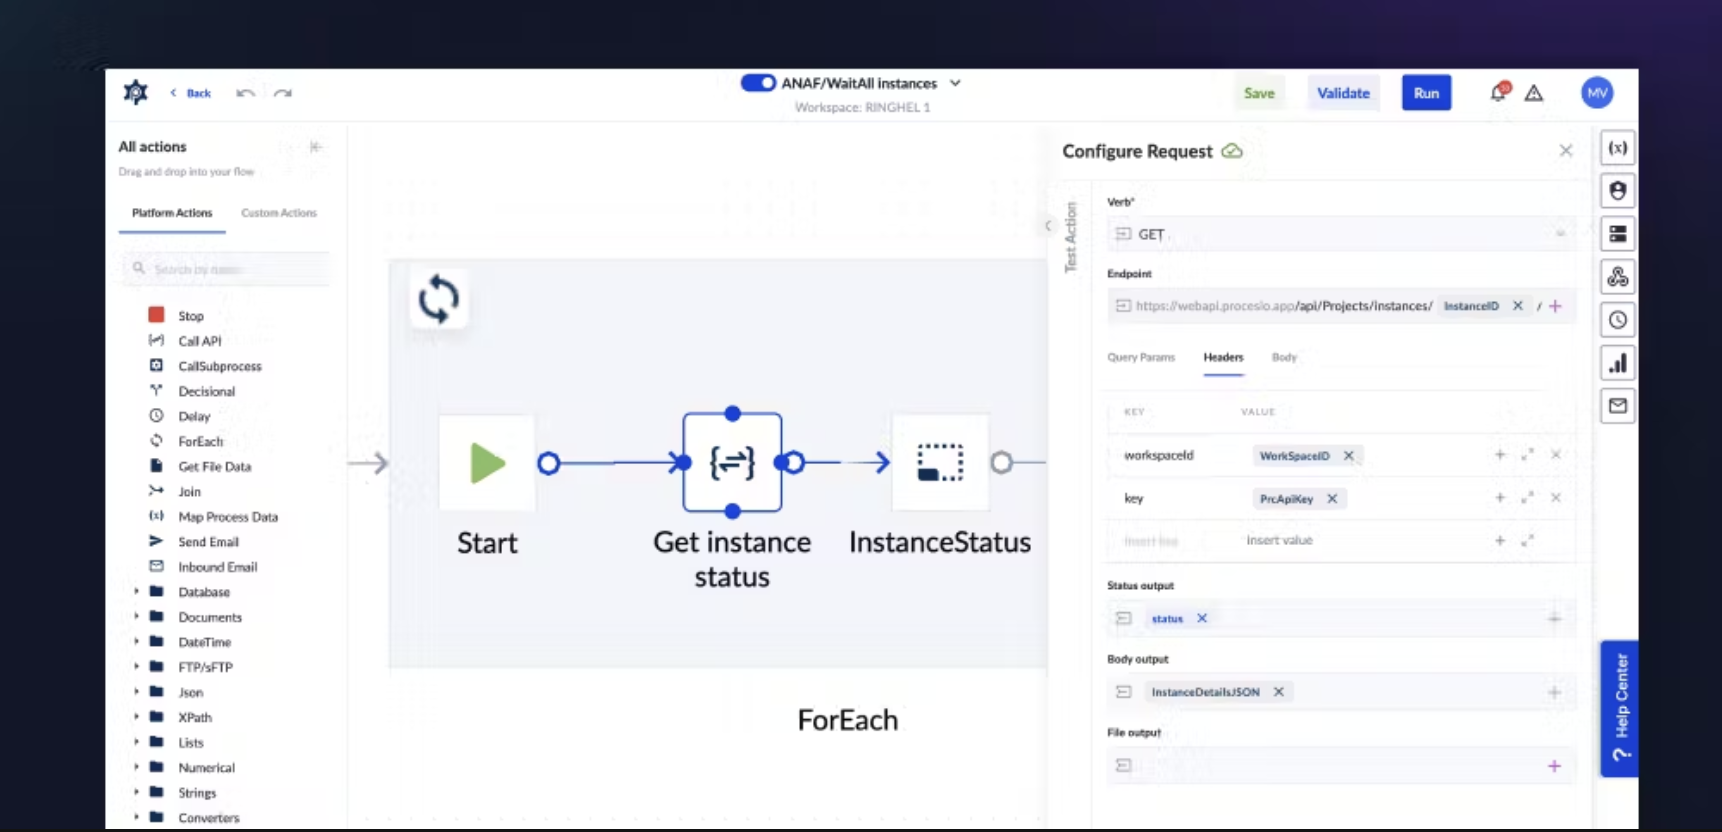Select the Call API action

(x=199, y=341)
